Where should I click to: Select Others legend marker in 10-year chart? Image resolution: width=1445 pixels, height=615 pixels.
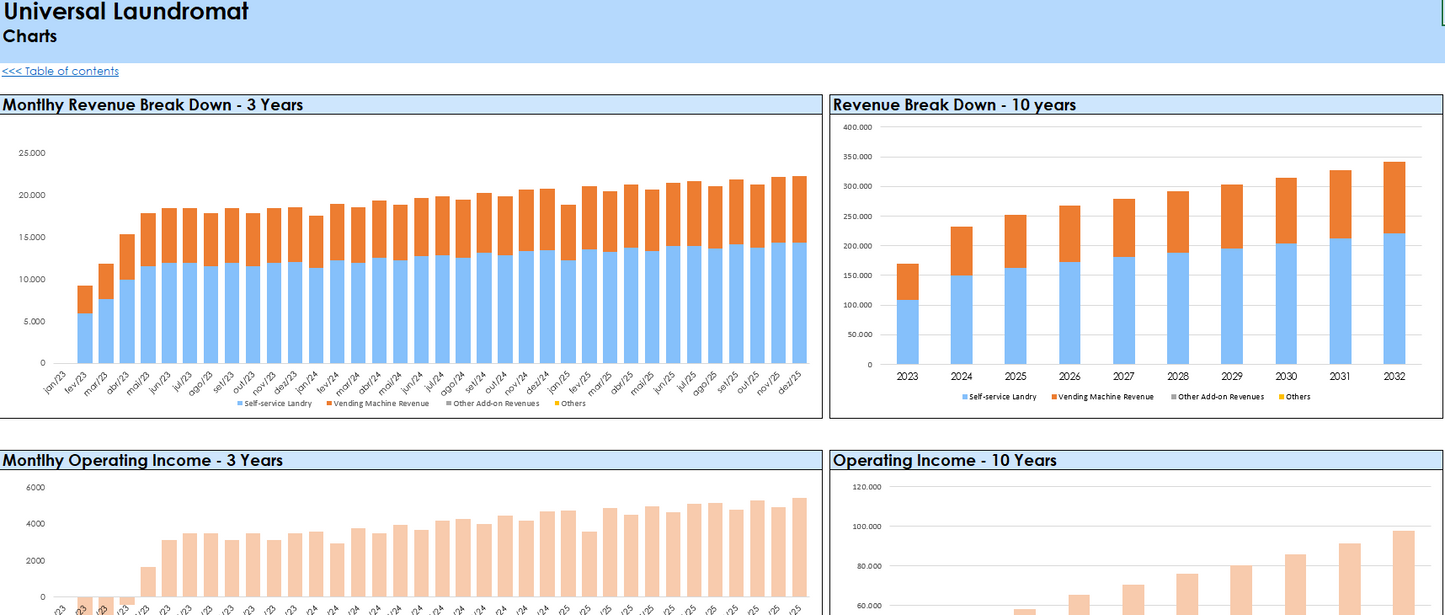1280,397
